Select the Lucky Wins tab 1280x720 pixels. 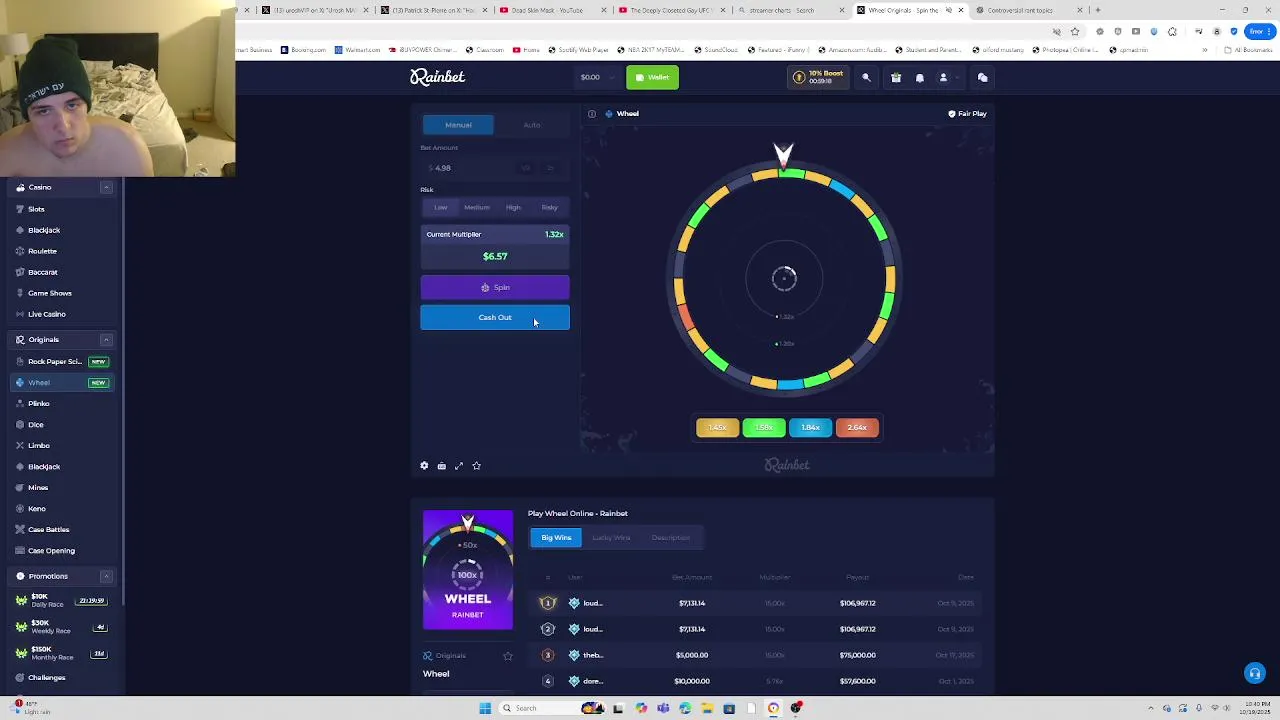[611, 538]
